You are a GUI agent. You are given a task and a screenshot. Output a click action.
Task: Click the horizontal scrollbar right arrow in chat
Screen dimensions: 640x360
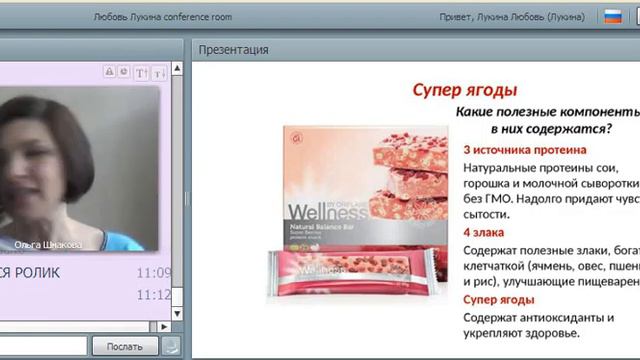click(164, 327)
